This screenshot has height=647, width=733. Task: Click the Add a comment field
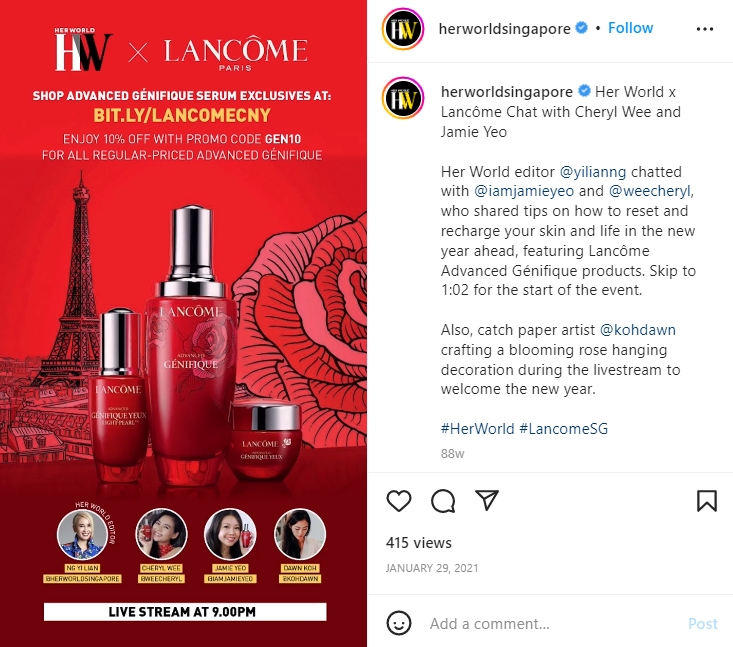(x=552, y=624)
